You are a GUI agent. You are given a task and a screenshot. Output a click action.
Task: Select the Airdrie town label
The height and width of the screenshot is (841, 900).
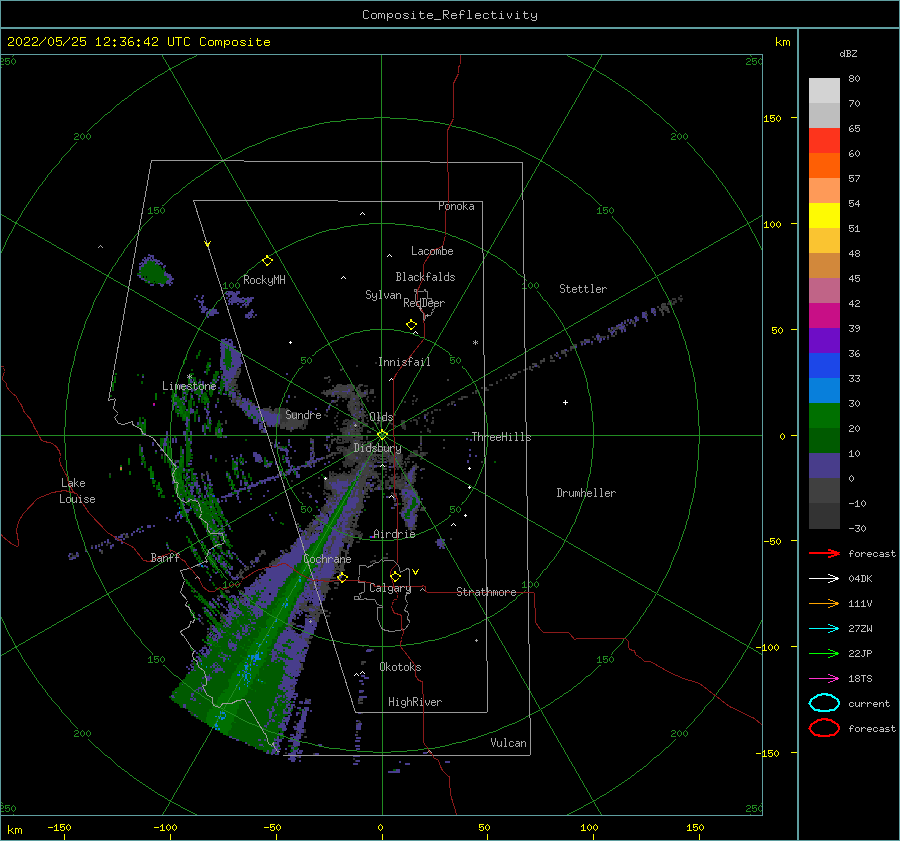(x=394, y=534)
